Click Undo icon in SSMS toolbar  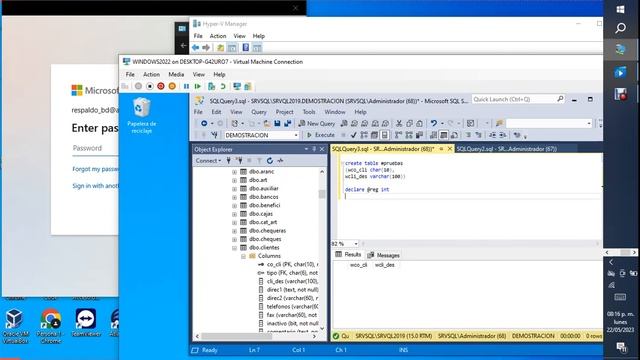coord(433,123)
